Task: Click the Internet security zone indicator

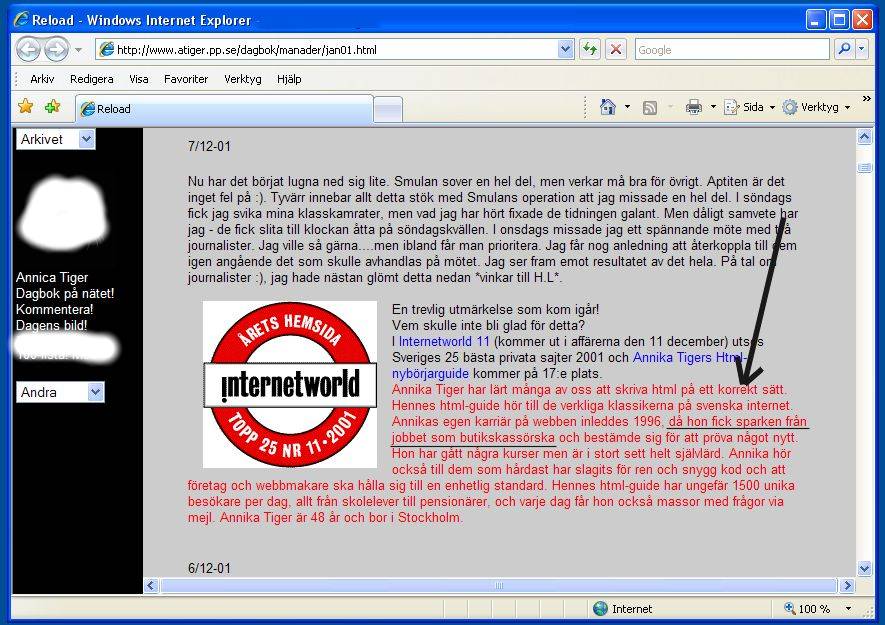Action: (x=623, y=609)
